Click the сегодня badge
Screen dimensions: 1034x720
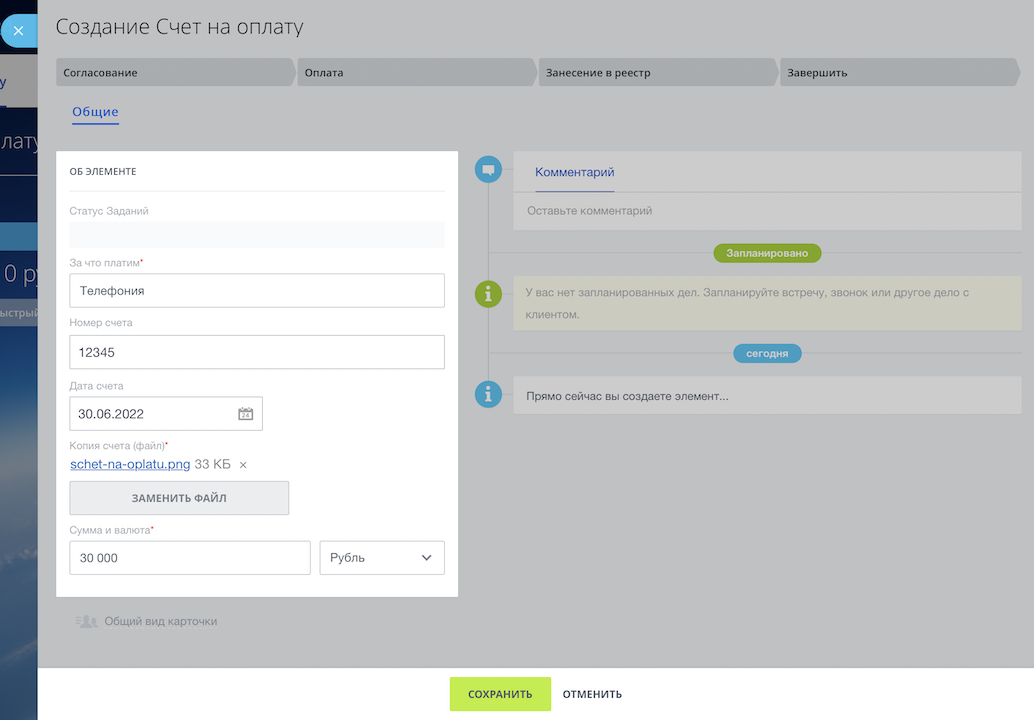(x=767, y=353)
